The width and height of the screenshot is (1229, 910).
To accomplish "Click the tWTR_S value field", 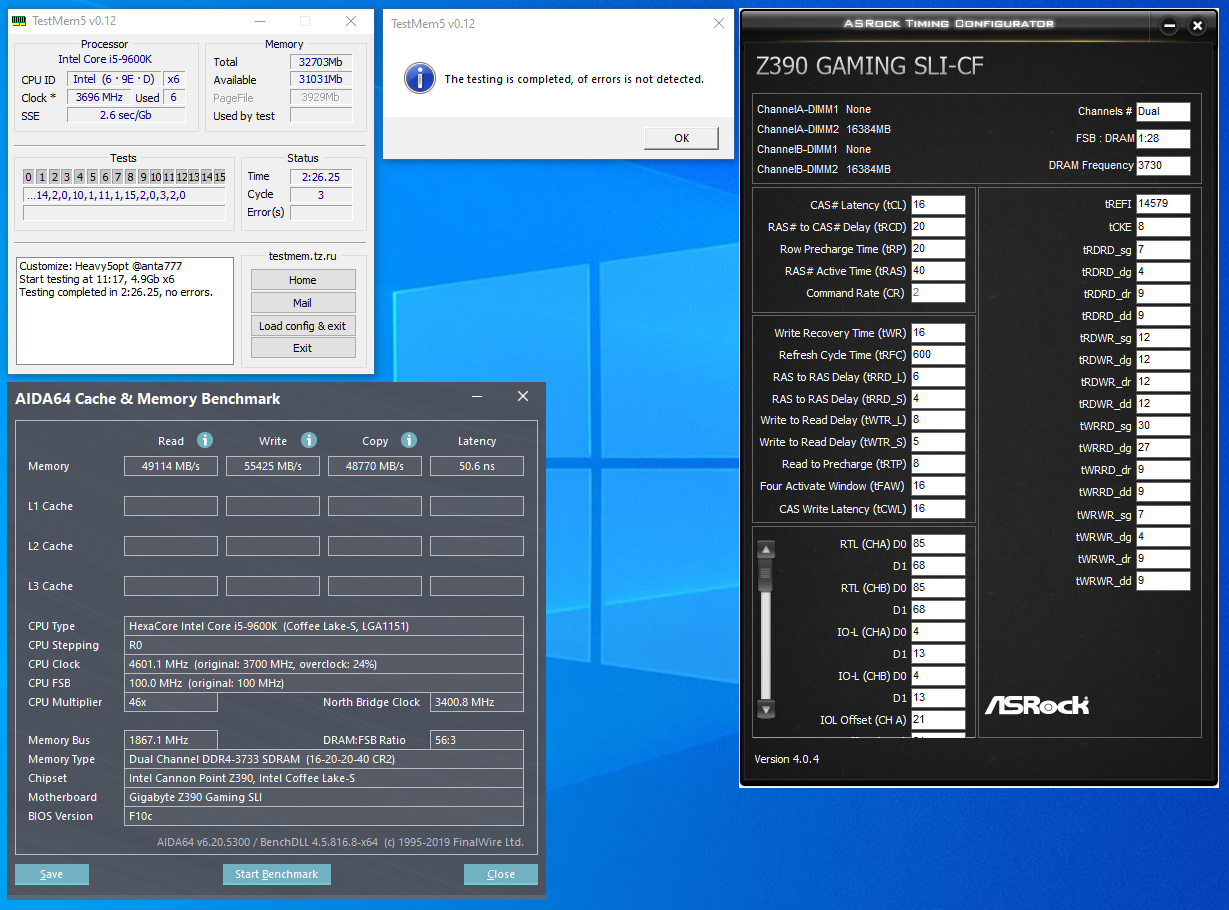I will pyautogui.click(x=938, y=442).
